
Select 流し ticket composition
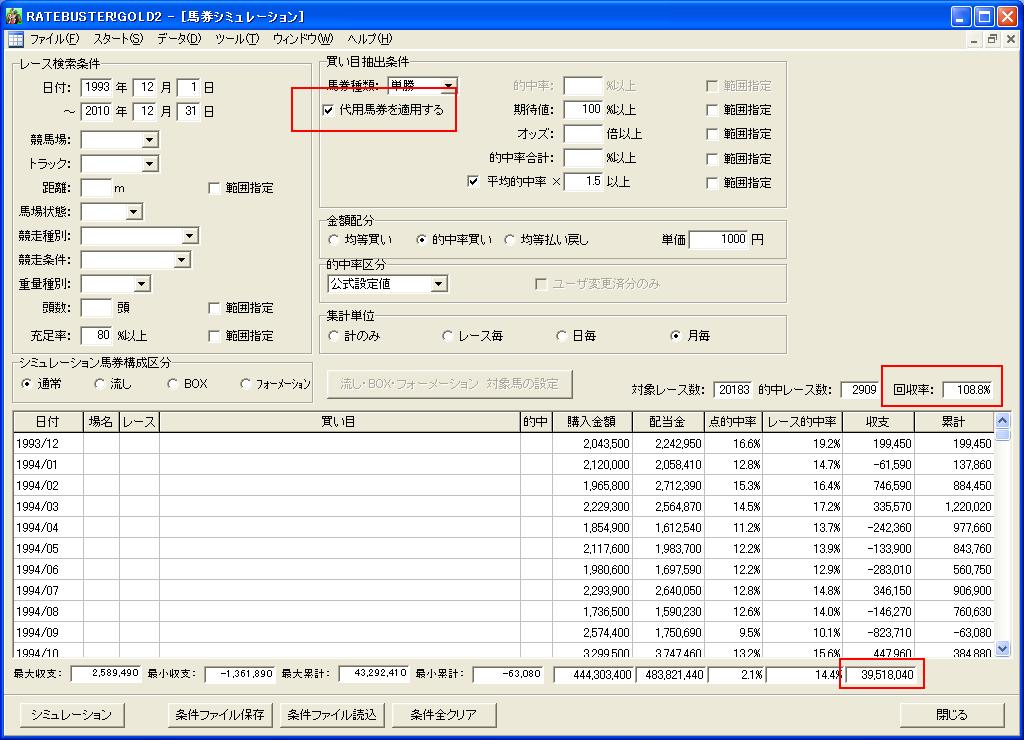[x=99, y=383]
